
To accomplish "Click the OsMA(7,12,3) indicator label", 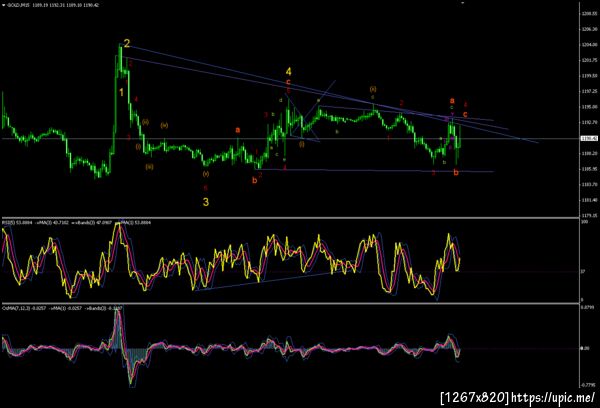I will click(15, 308).
